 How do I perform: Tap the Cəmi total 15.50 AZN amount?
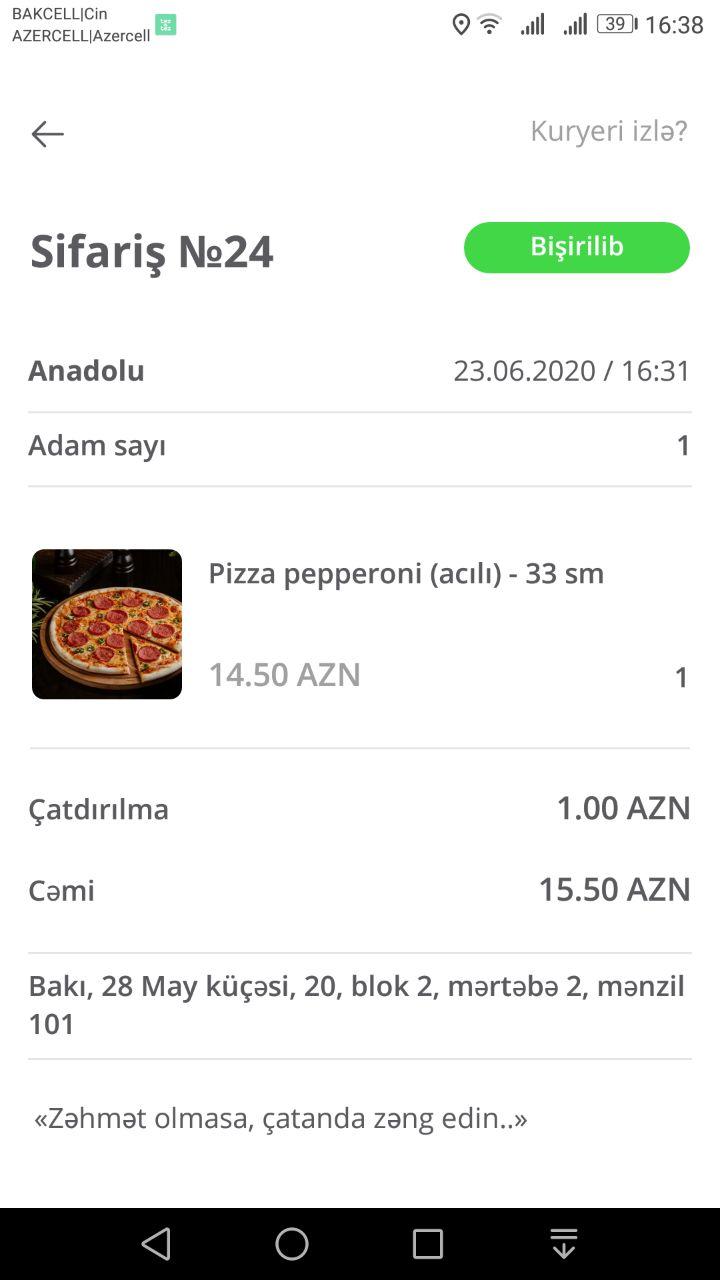(x=614, y=890)
